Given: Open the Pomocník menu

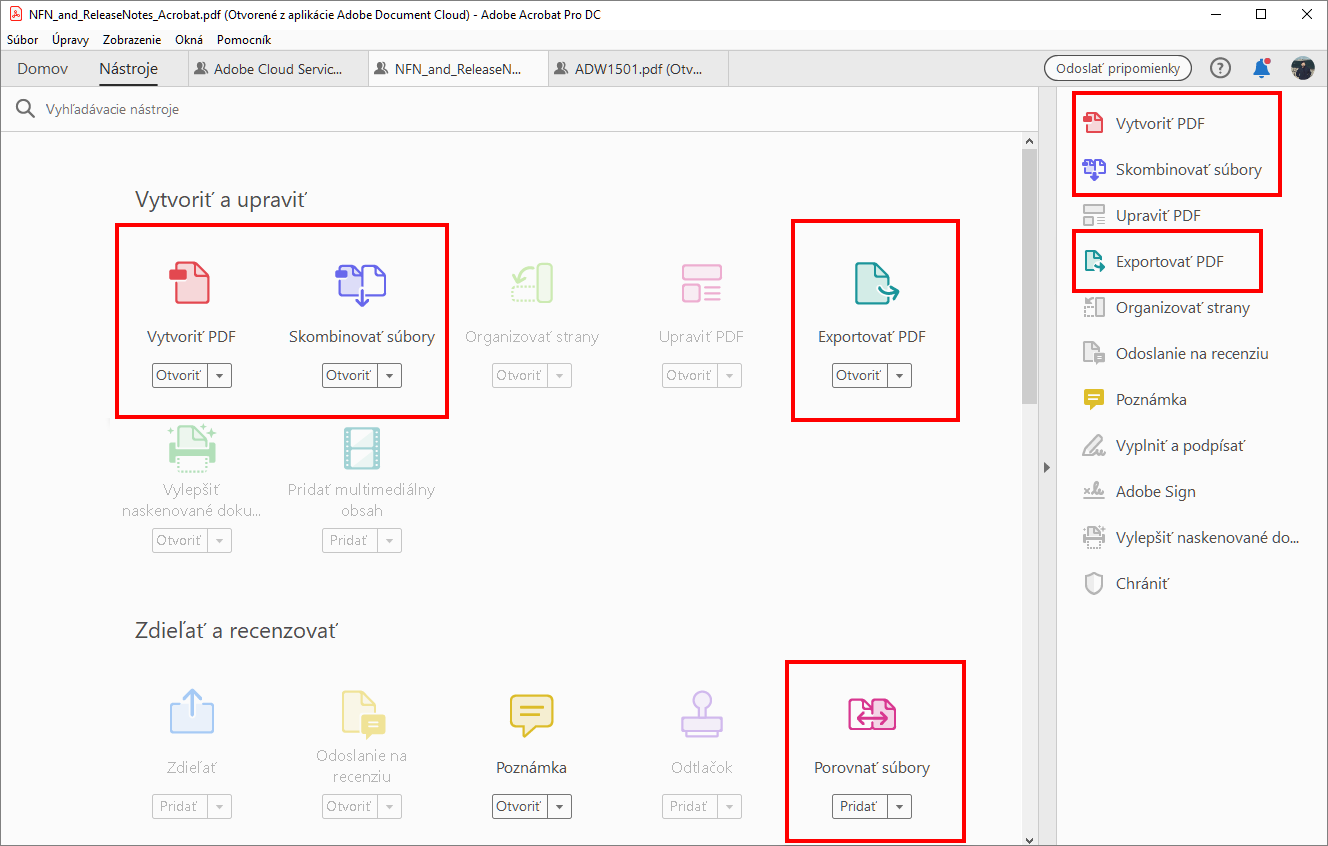Looking at the screenshot, I should (x=242, y=40).
